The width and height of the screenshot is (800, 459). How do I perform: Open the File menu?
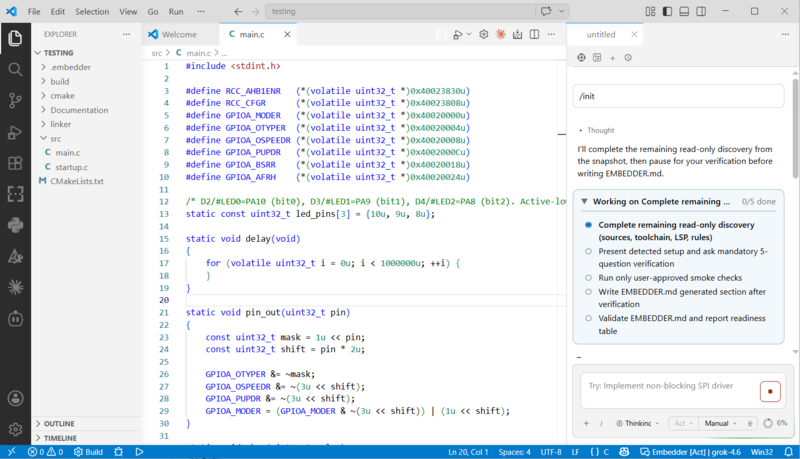(x=34, y=11)
